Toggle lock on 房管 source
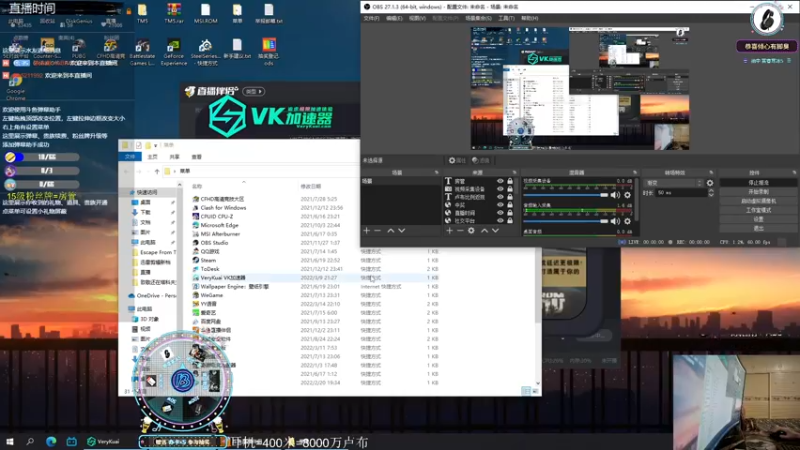Viewport: 800px width, 450px height. [510, 181]
